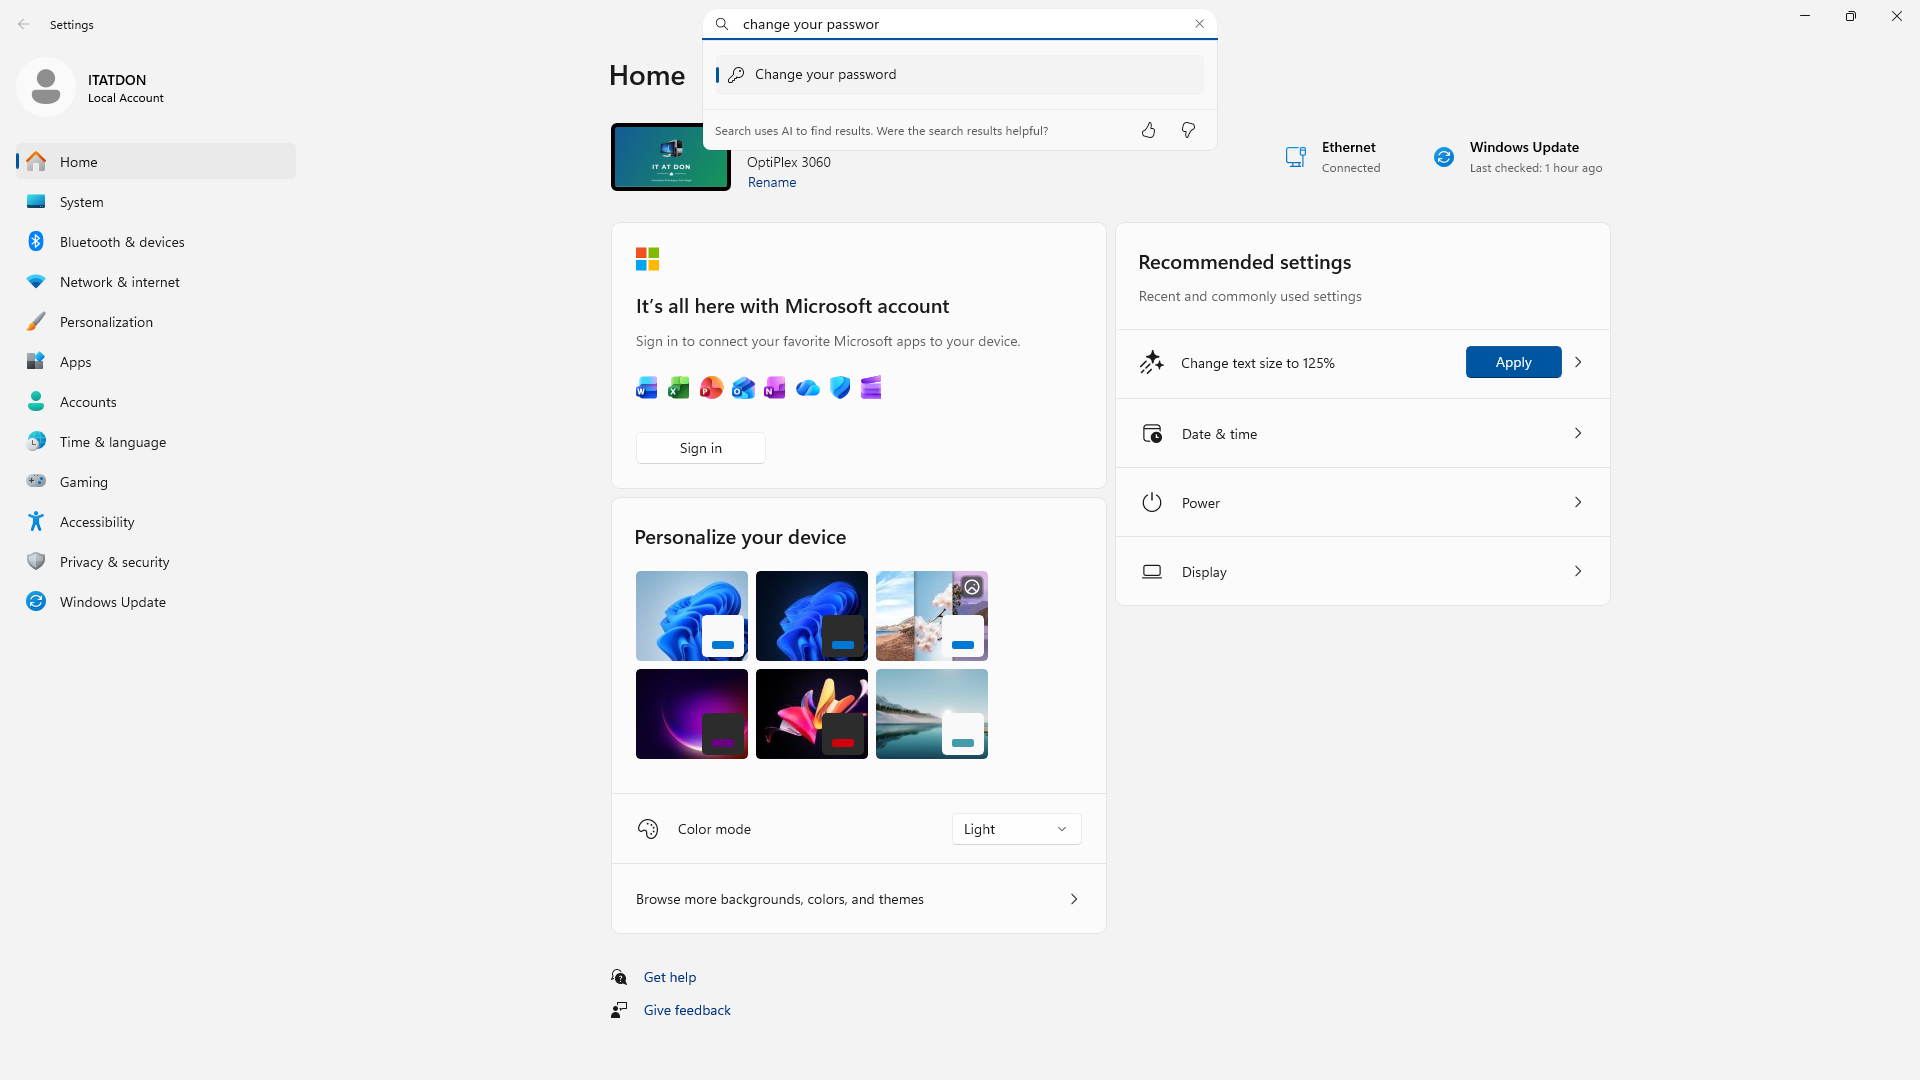Click the back arrow in title bar

coord(24,24)
